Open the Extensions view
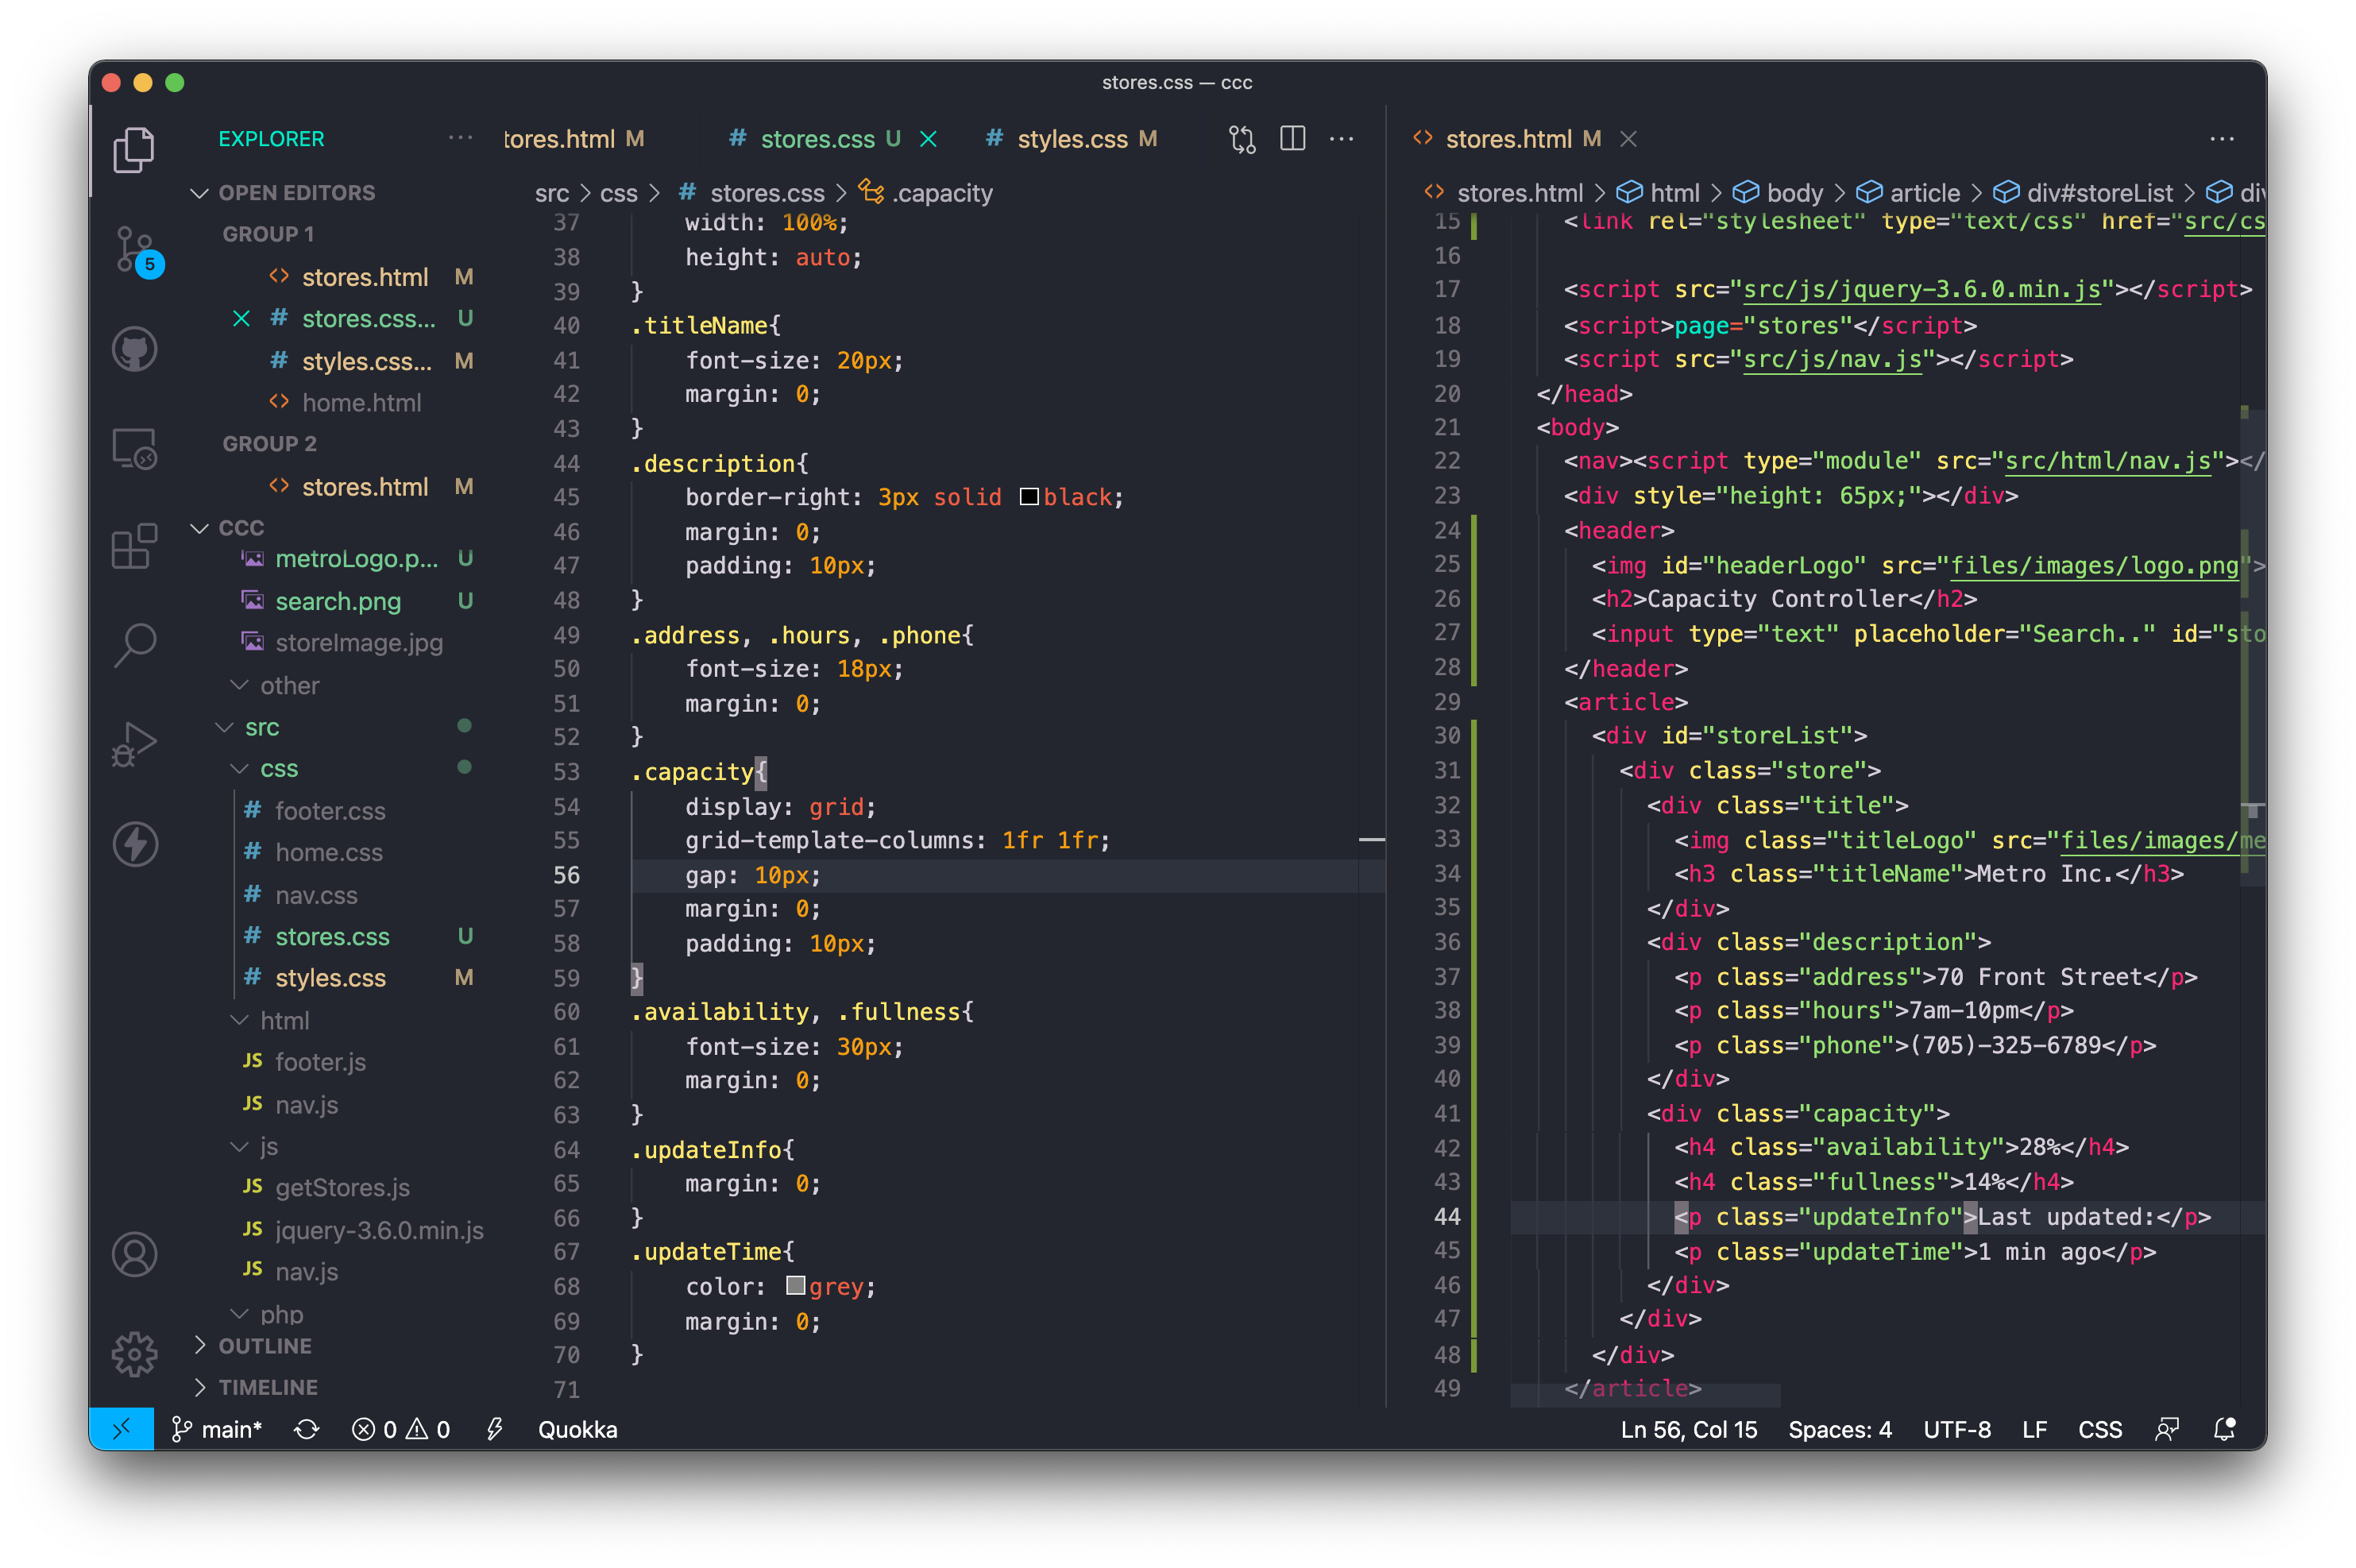 coord(134,547)
